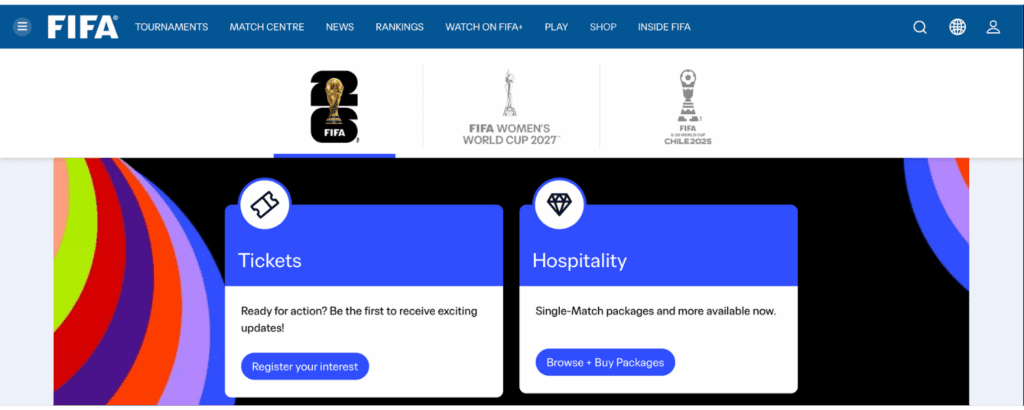This screenshot has width=1024, height=410.
Task: Click the FIFA logo
Action: coord(83,27)
